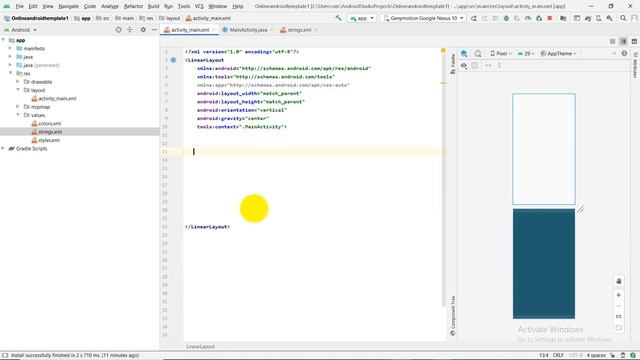The width and height of the screenshot is (640, 360).
Task: Open the Build menu
Action: [153, 6]
